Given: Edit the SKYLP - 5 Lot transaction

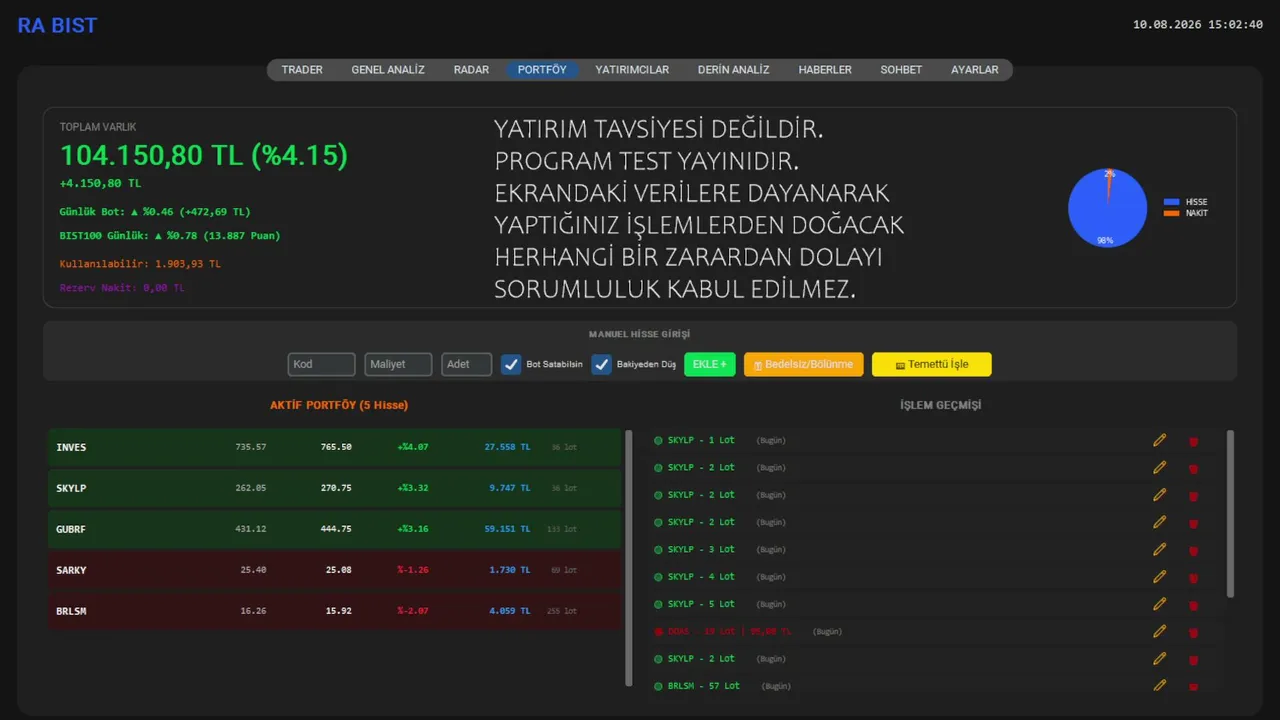Looking at the screenshot, I should (x=1160, y=603).
